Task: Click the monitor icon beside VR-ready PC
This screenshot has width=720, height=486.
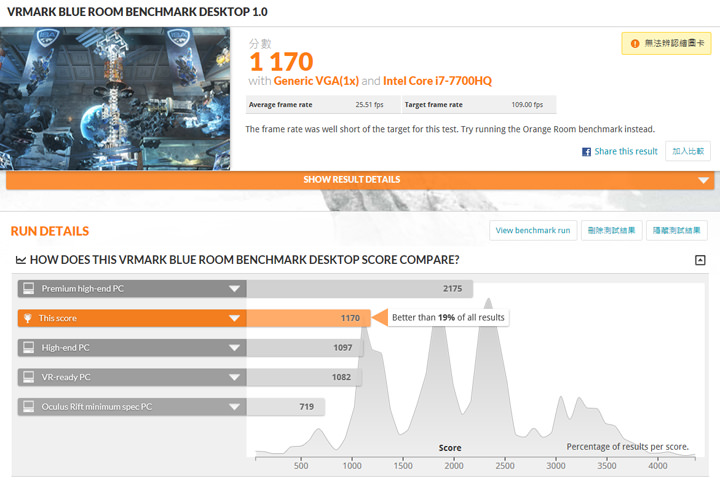Action: (x=29, y=377)
